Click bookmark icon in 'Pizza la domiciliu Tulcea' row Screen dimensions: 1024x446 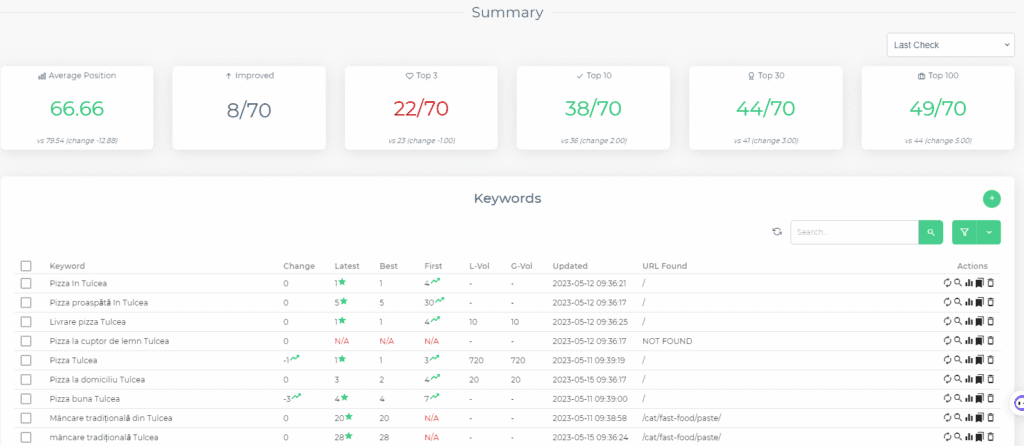(980, 379)
